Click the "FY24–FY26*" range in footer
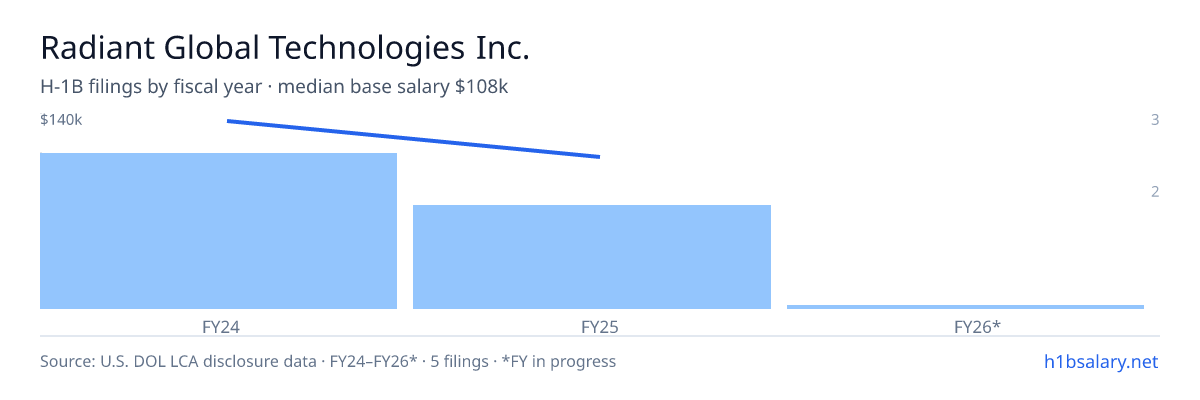 pos(373,361)
